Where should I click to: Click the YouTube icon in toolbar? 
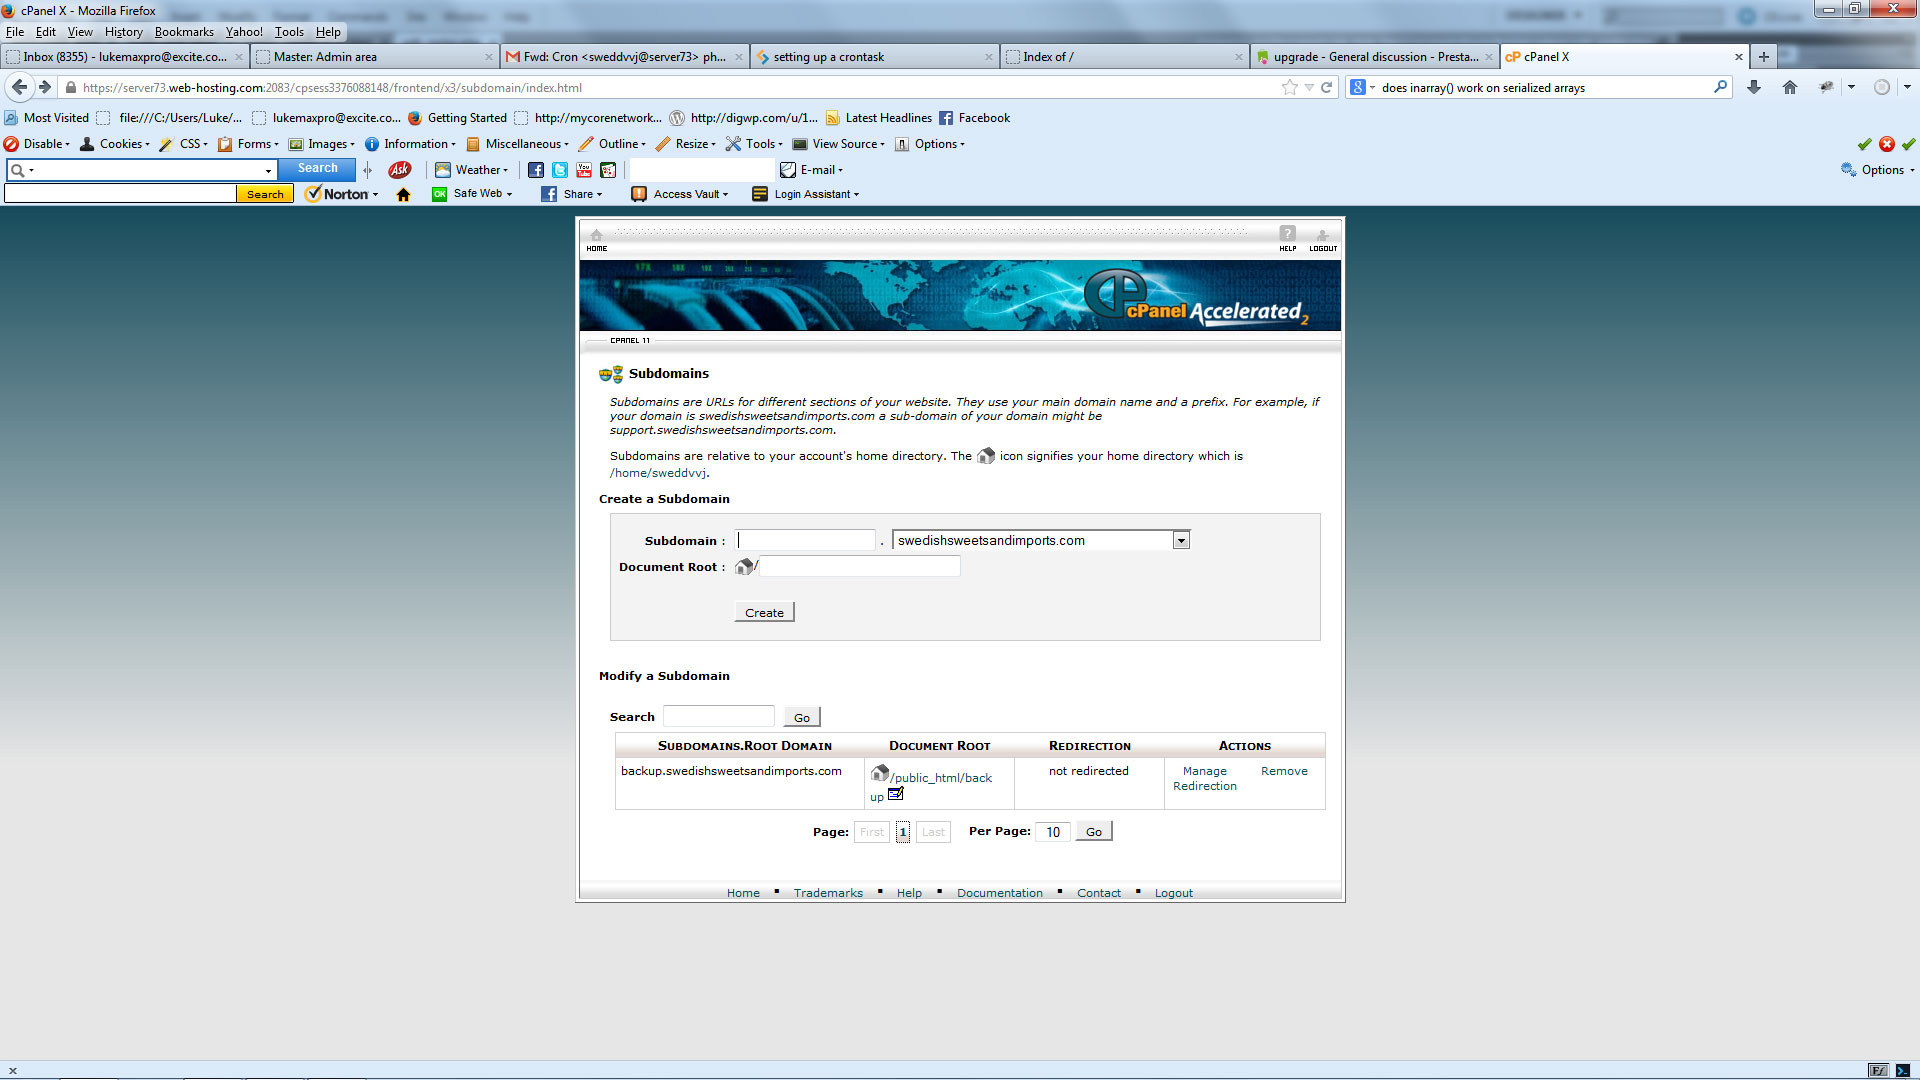pyautogui.click(x=584, y=170)
